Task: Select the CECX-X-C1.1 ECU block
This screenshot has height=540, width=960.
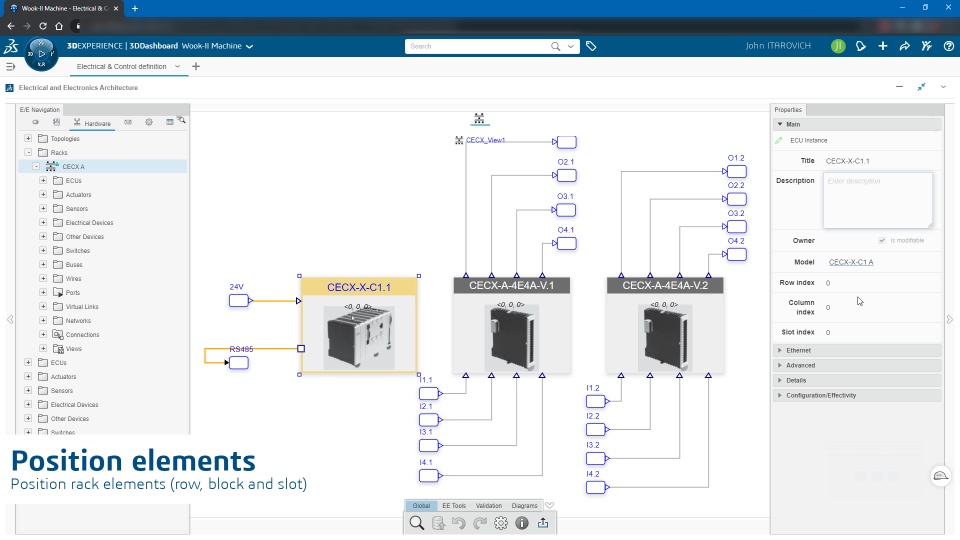Action: click(x=359, y=325)
